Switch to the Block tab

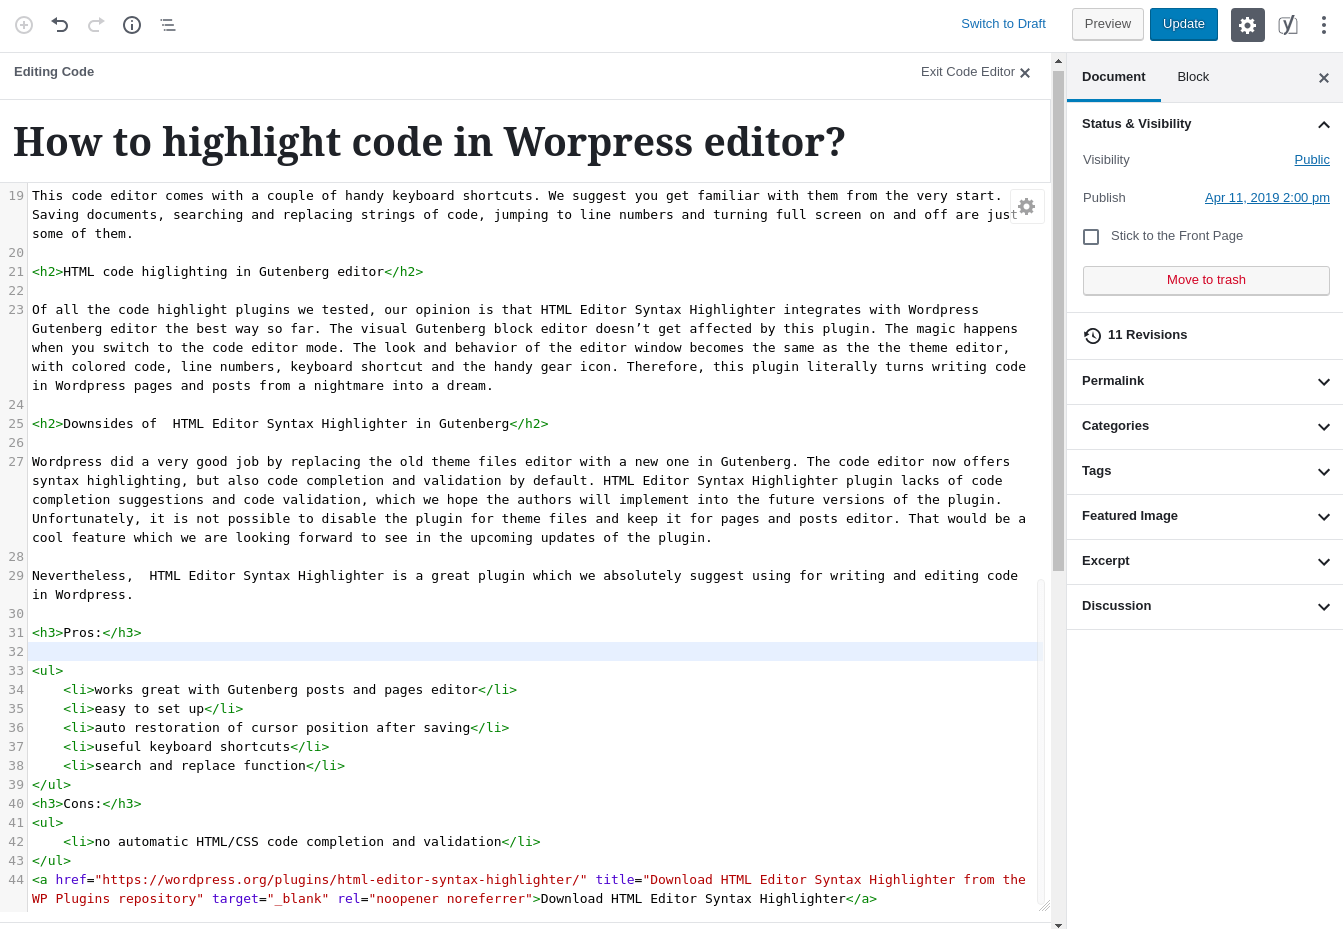click(x=1193, y=76)
